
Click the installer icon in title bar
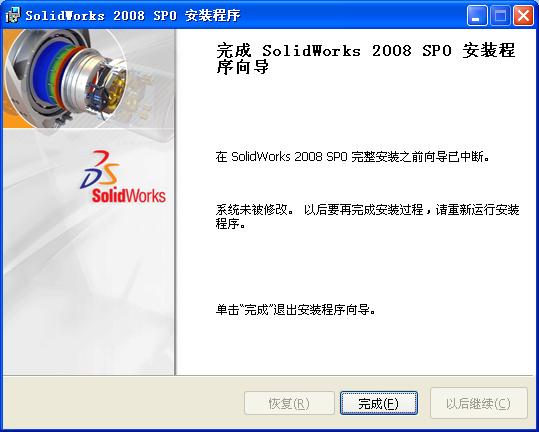[13, 15]
